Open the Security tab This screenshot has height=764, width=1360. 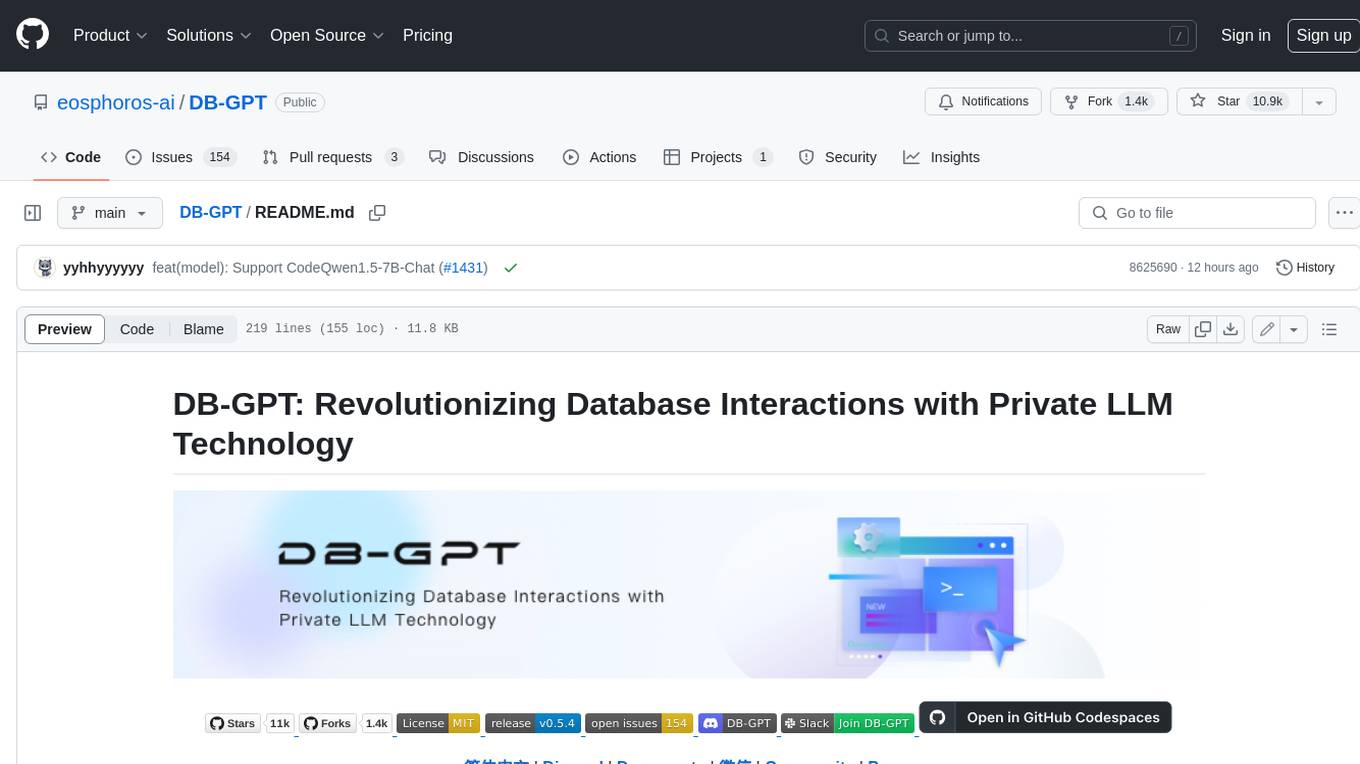[838, 157]
